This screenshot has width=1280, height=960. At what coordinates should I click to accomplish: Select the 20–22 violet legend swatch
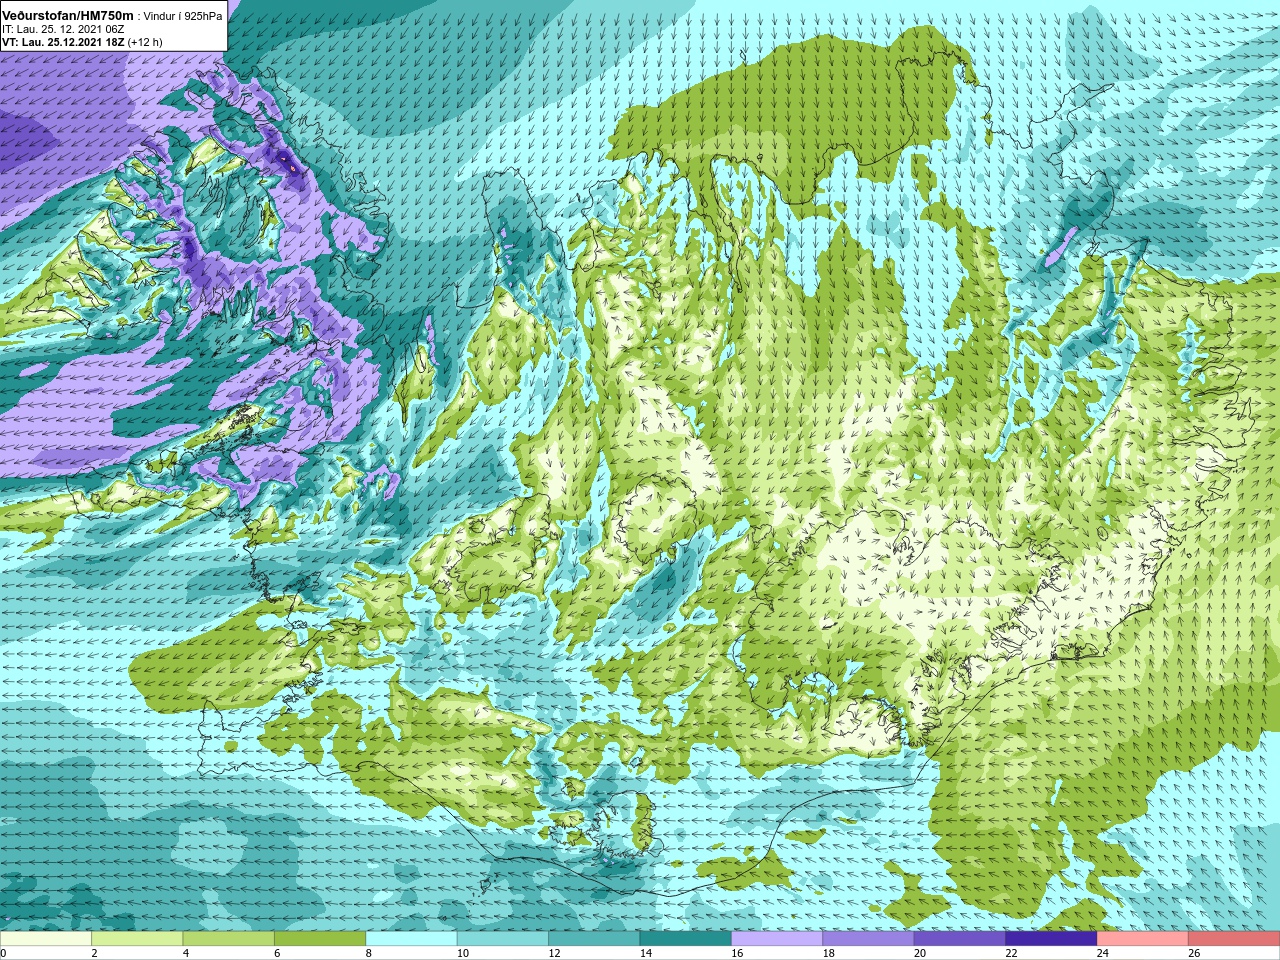click(960, 939)
